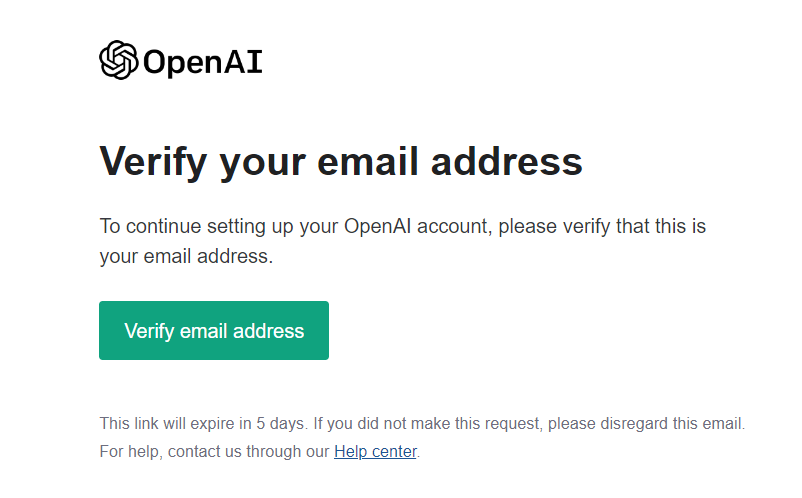This screenshot has width=802, height=498.
Task: Open the Help center link
Action: pos(375,451)
